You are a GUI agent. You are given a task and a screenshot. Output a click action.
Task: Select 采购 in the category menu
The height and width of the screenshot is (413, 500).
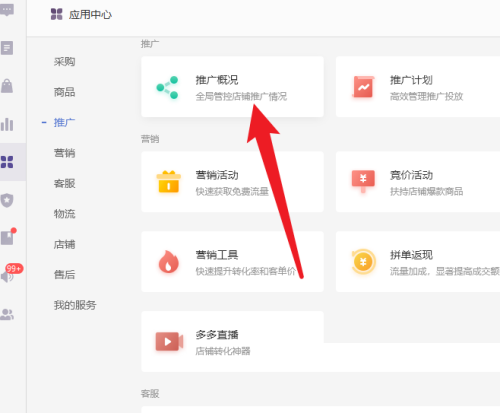(x=64, y=62)
